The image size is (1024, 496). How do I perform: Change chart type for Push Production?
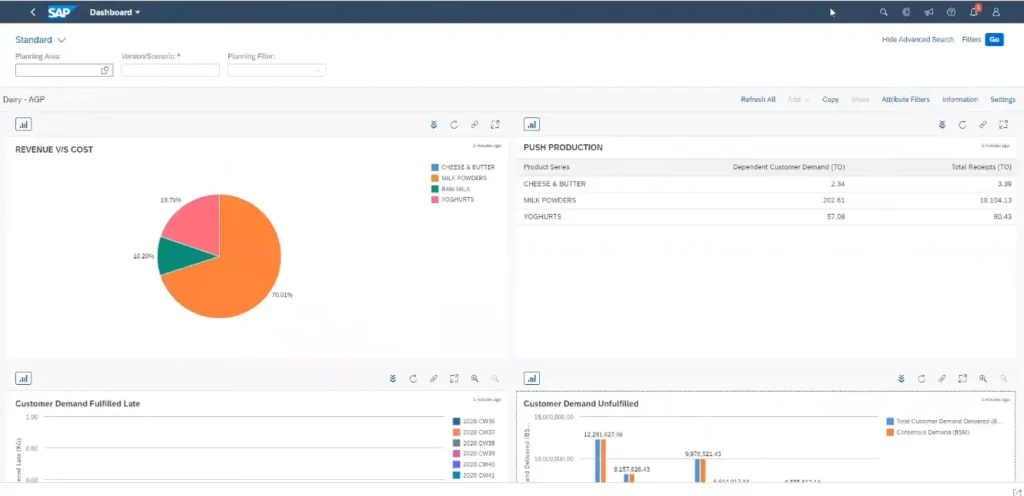tap(532, 124)
